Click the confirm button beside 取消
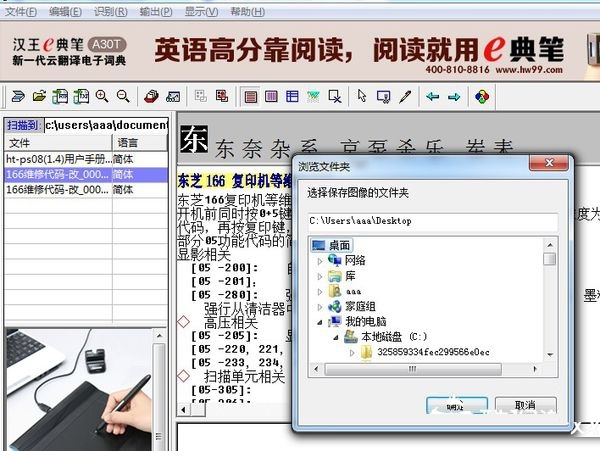This screenshot has height=451, width=600. [x=457, y=405]
